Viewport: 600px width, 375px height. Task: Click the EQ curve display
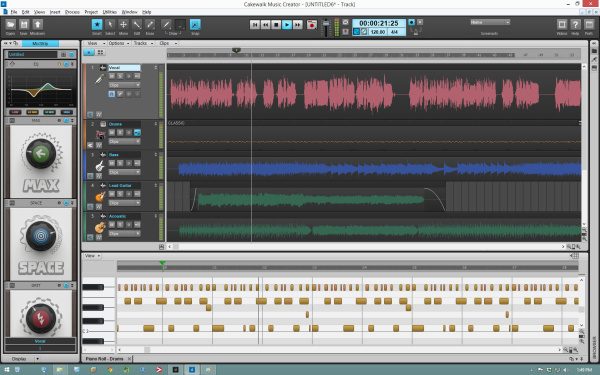41,89
